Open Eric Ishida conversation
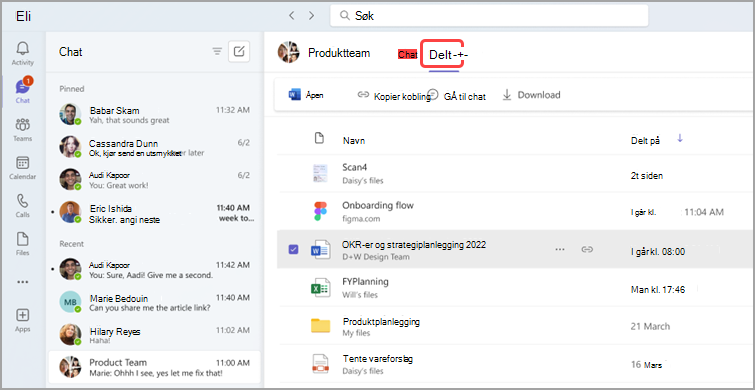The width and height of the screenshot is (755, 390). (155, 213)
